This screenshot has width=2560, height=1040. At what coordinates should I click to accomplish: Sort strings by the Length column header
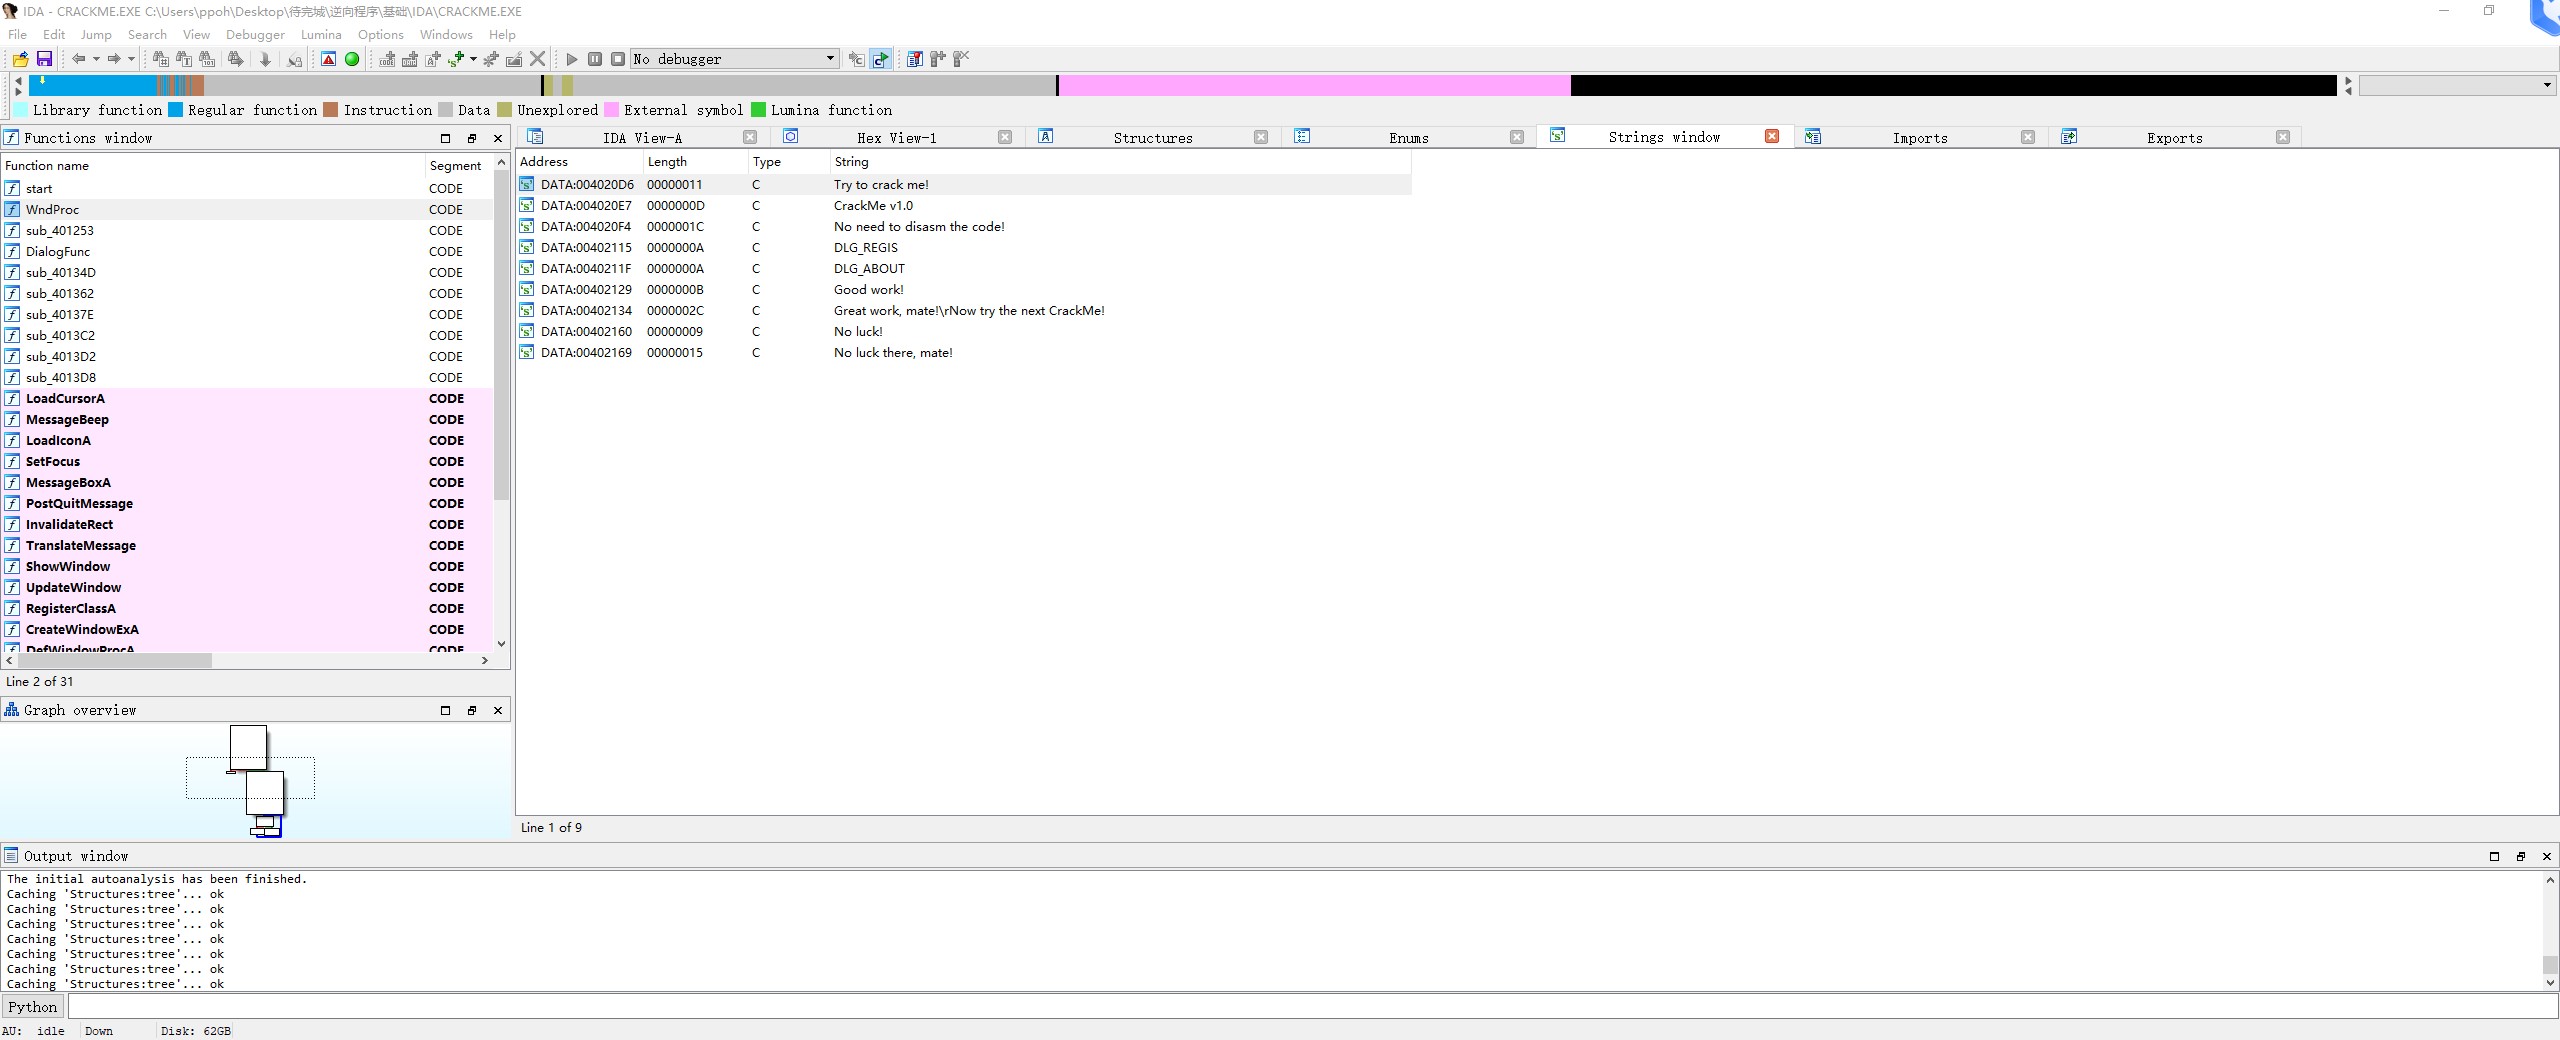click(696, 162)
